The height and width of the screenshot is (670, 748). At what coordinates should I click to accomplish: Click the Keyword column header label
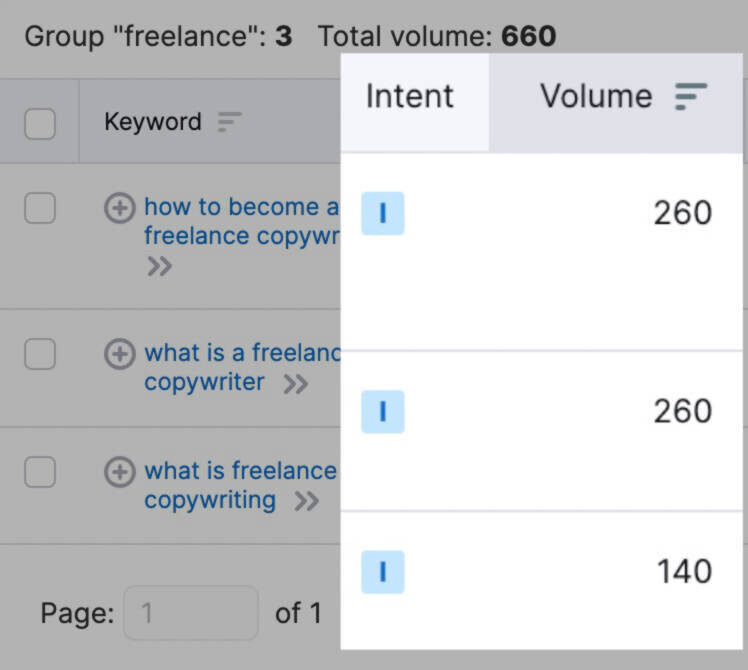coord(153,122)
